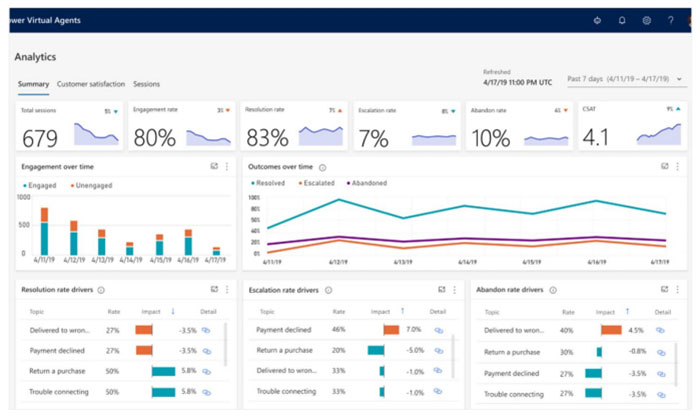Image resolution: width=700 pixels, height=420 pixels.
Task: Sort Abandon rate drivers by Impact arrow
Action: [x=627, y=312]
